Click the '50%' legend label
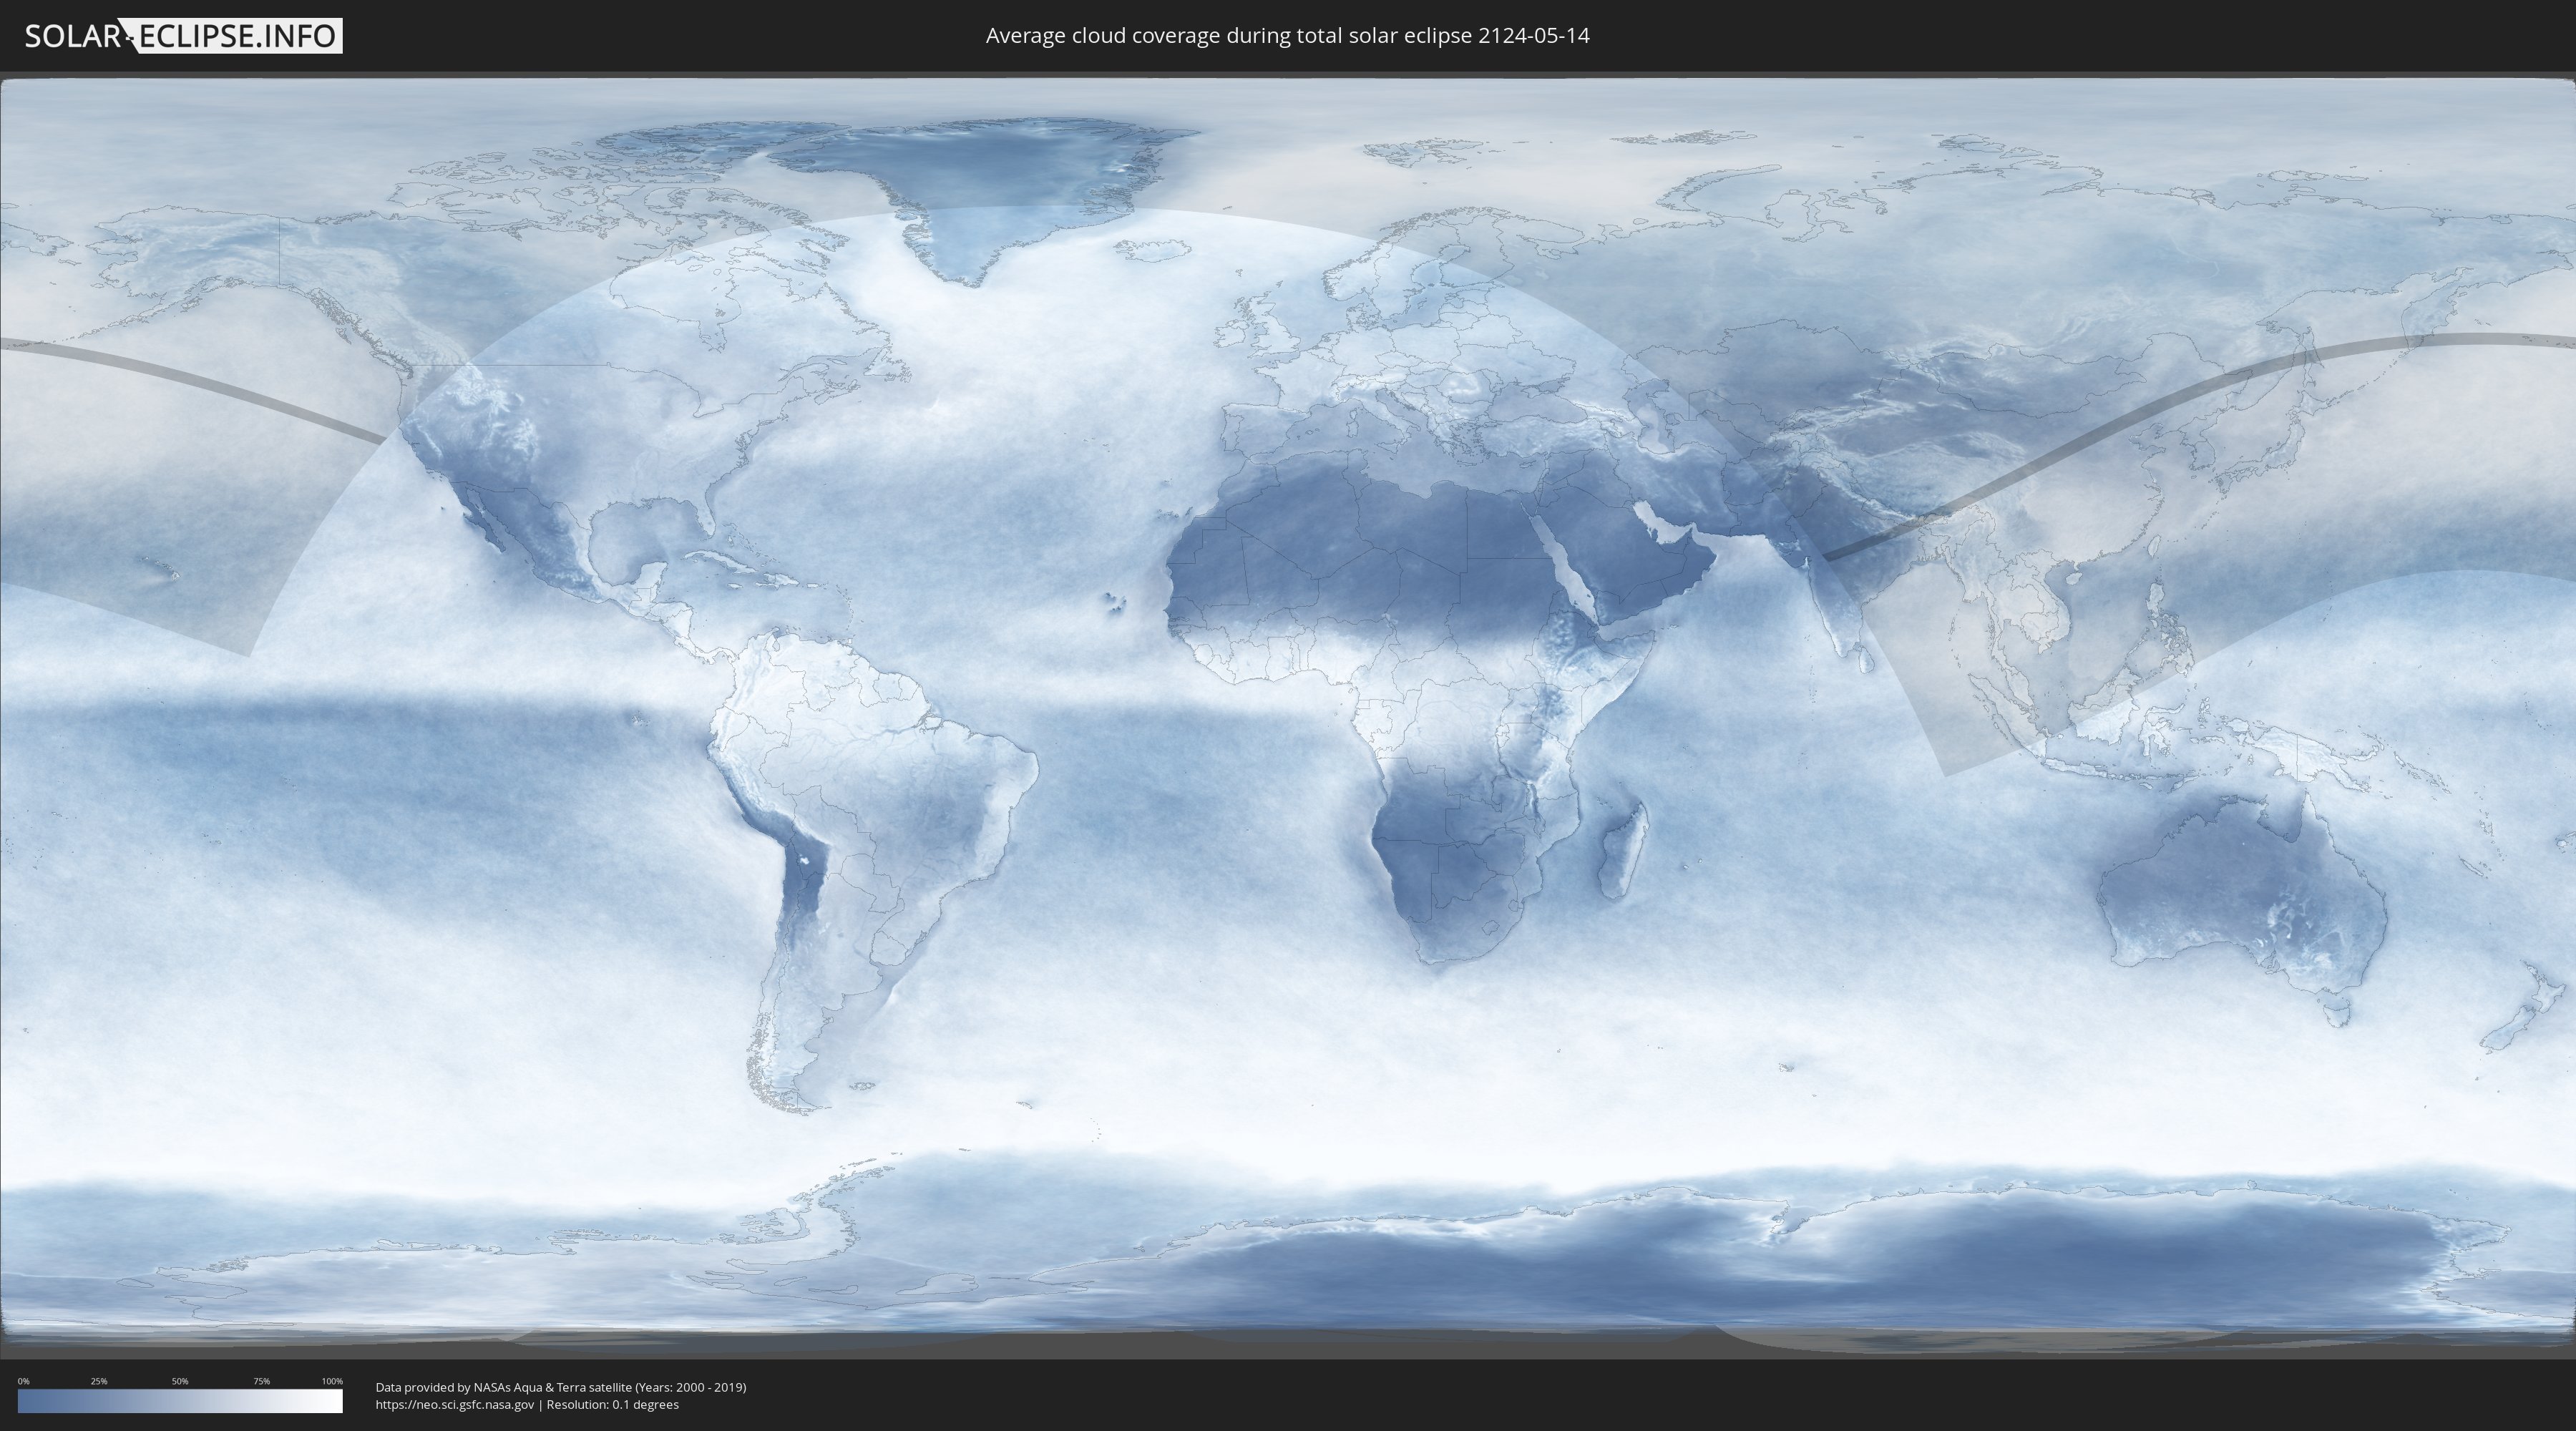 click(180, 1381)
